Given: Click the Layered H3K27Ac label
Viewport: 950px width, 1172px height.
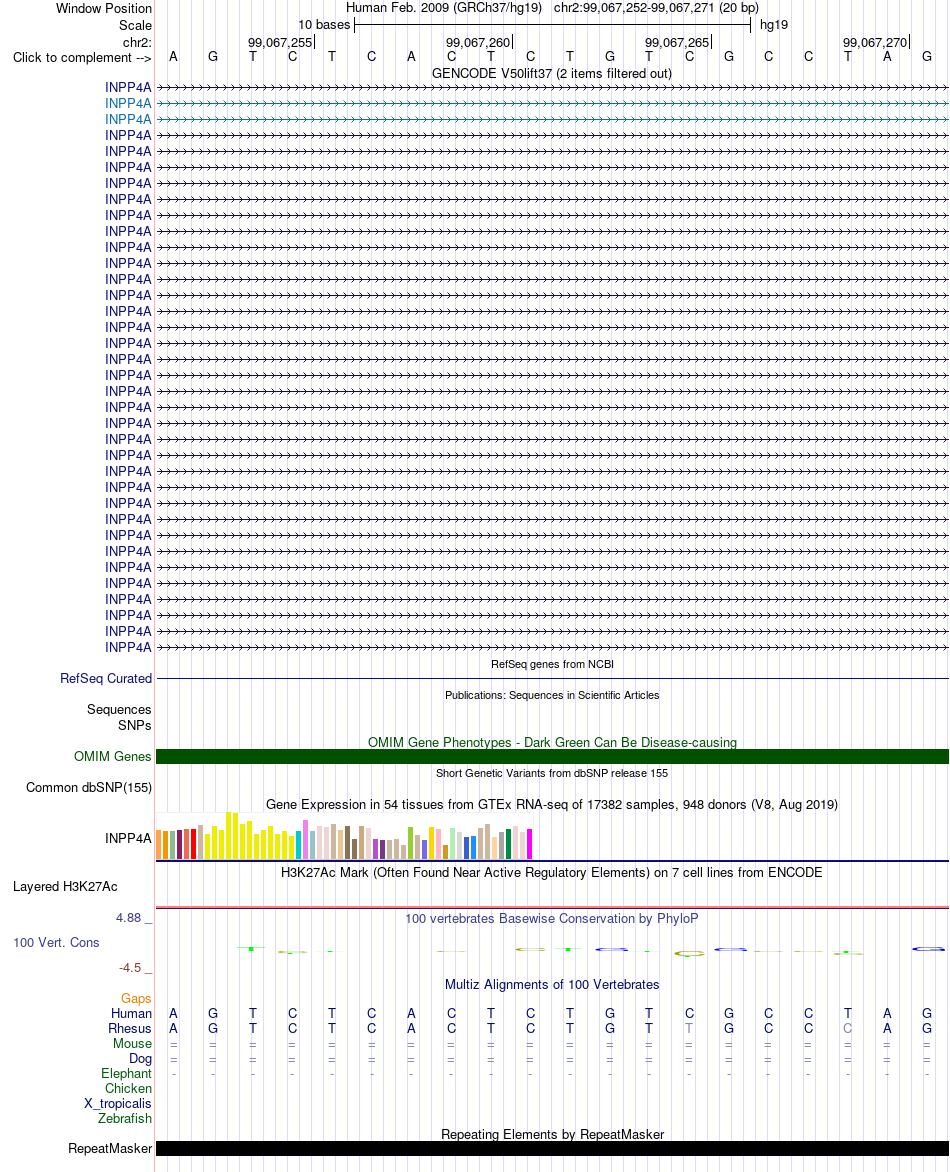Looking at the screenshot, I should 65,886.
